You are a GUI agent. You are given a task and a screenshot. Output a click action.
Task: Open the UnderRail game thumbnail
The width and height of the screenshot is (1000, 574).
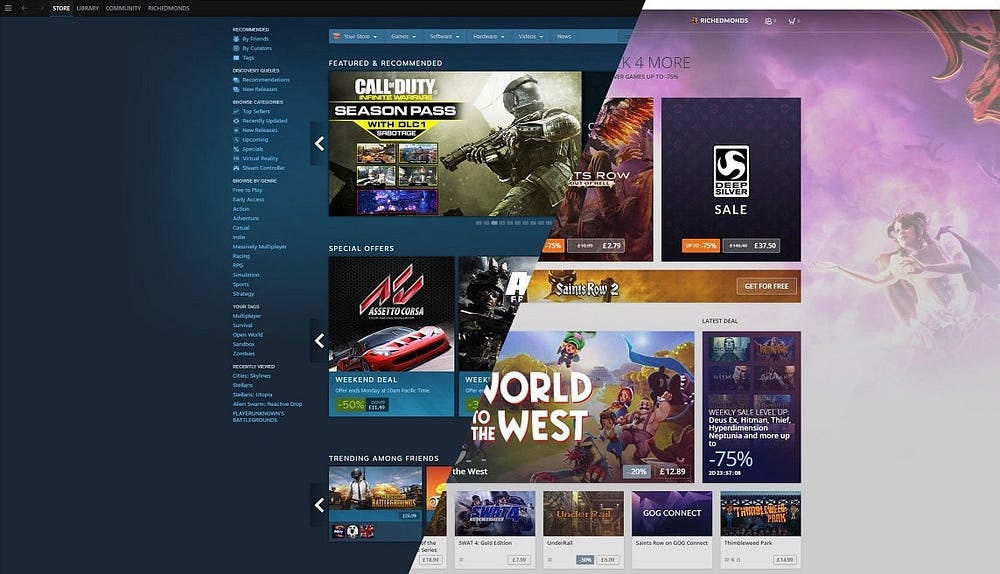[x=583, y=513]
